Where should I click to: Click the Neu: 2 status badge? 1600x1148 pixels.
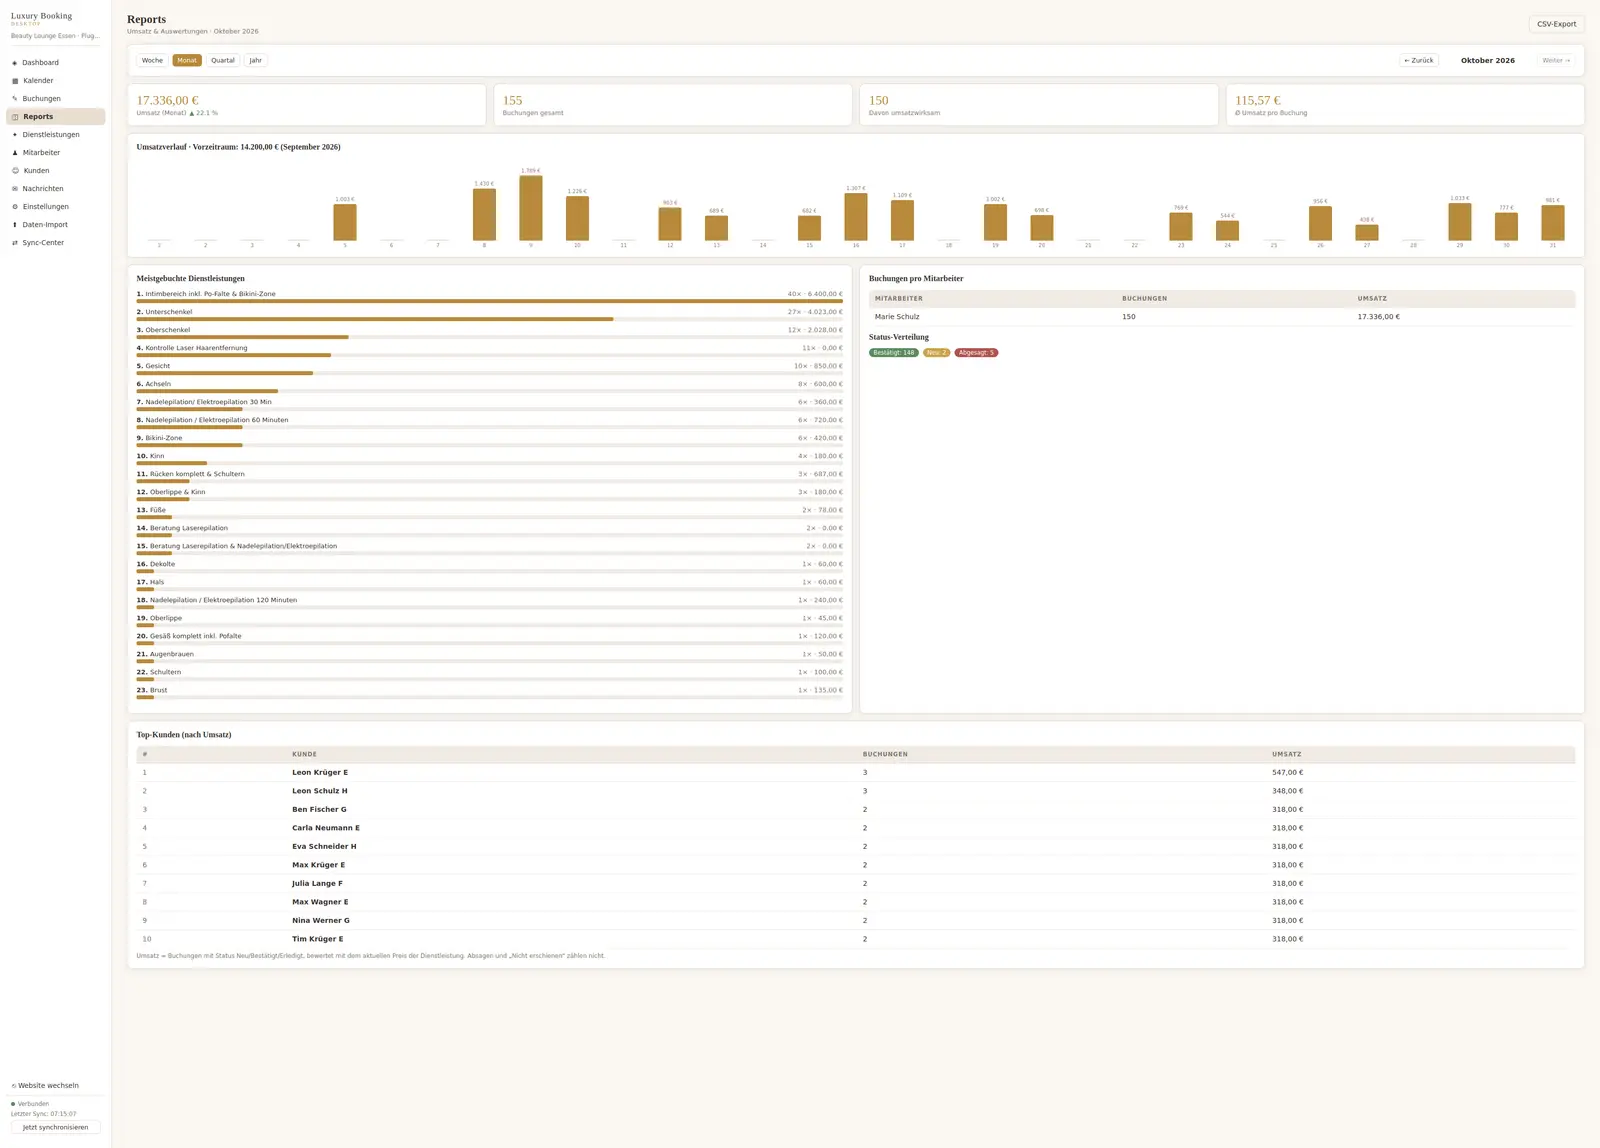click(x=937, y=353)
